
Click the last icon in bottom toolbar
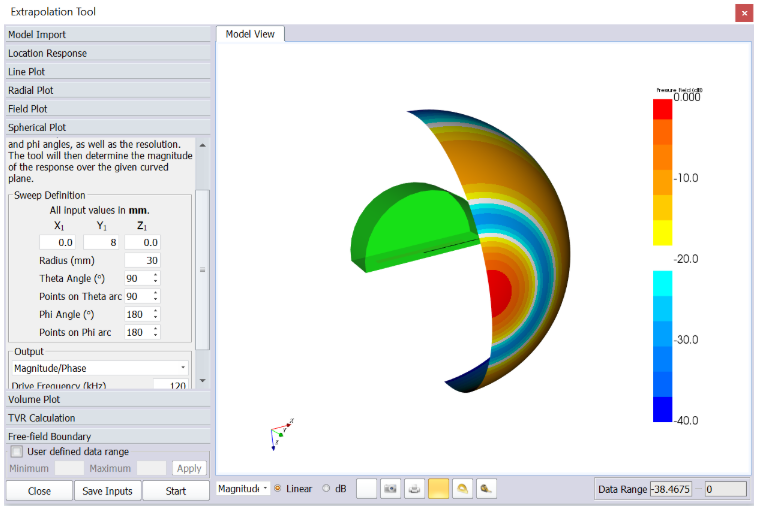[x=486, y=489]
